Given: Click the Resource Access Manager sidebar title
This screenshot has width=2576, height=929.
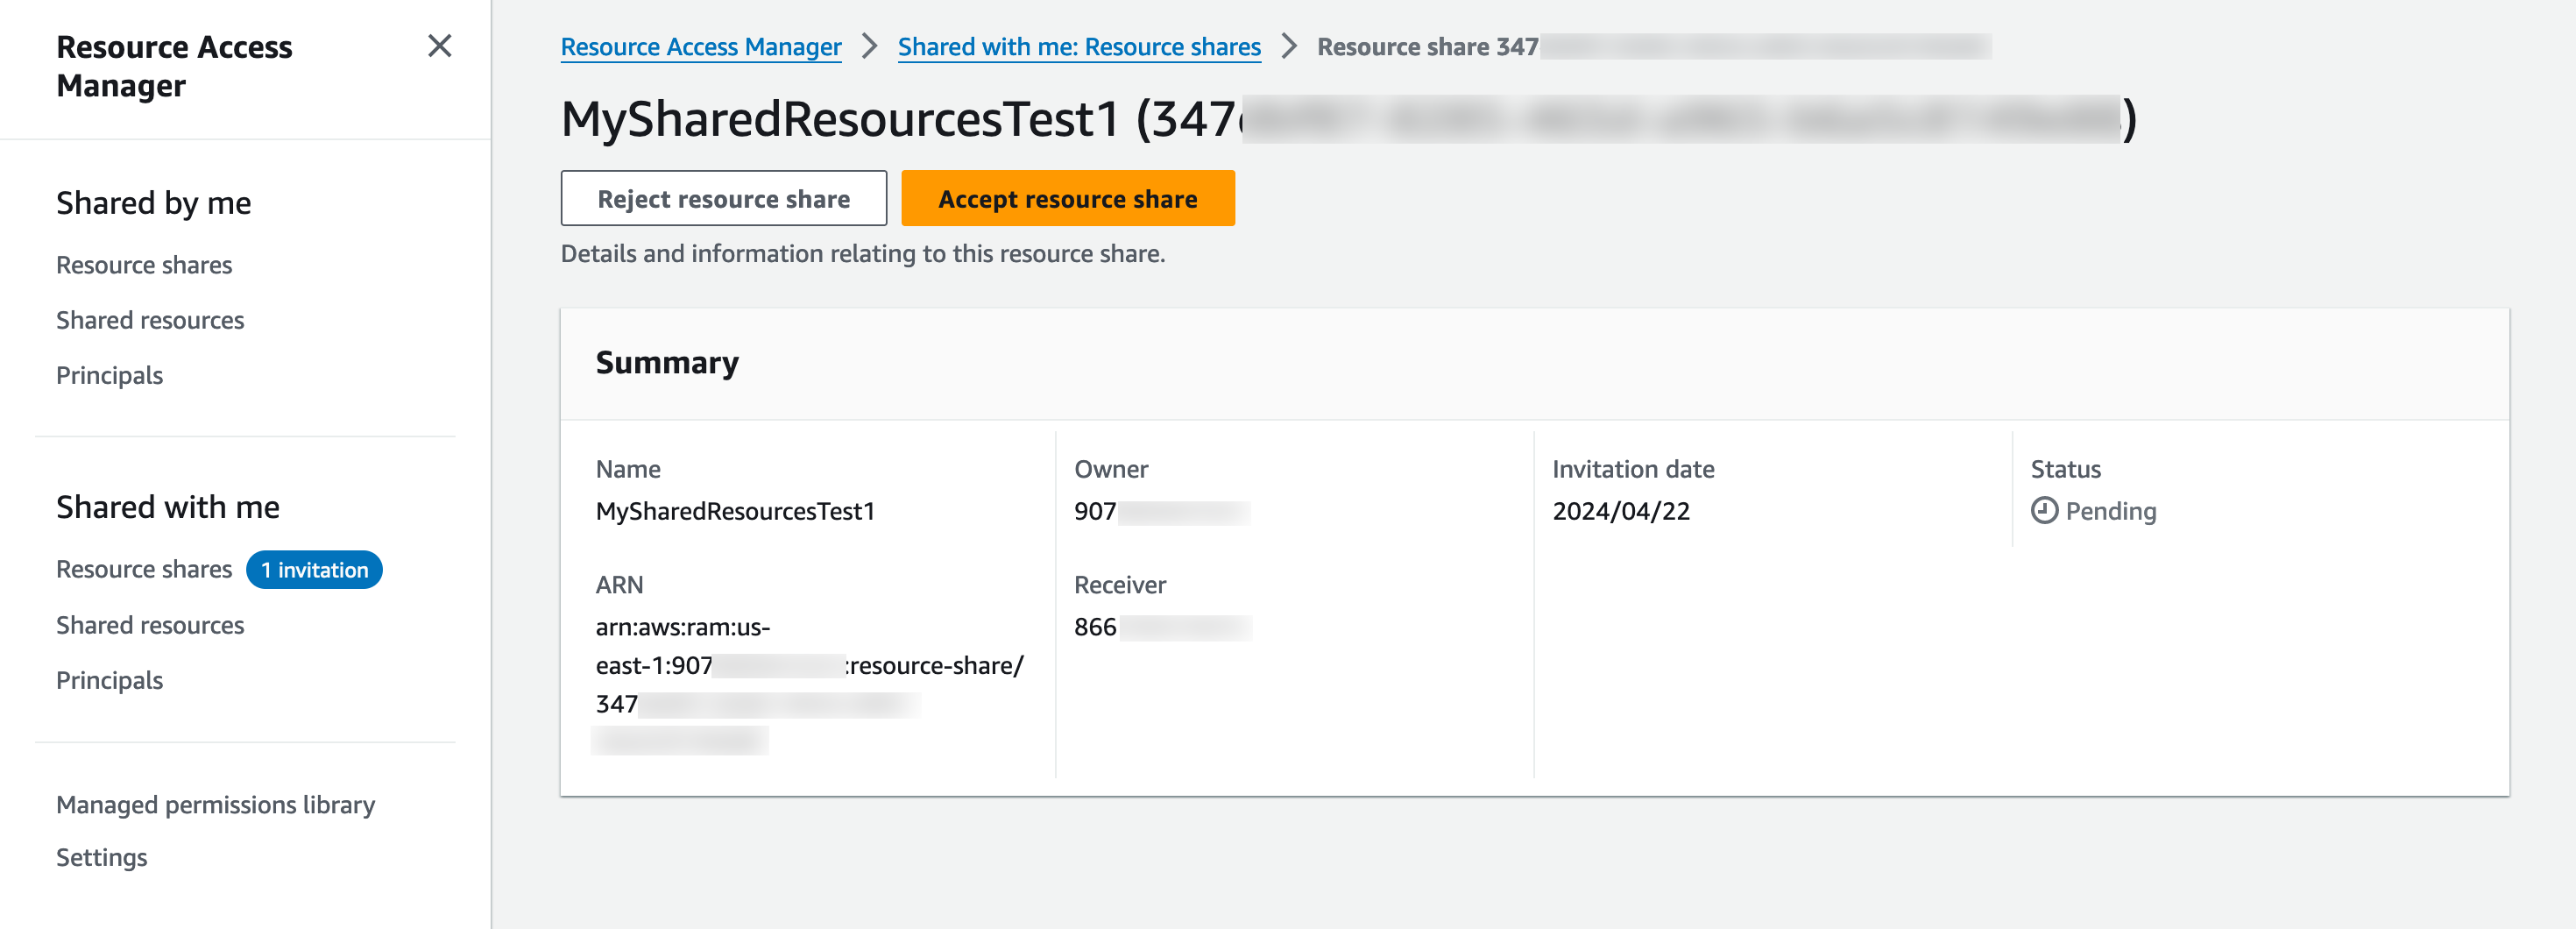Looking at the screenshot, I should 174,66.
